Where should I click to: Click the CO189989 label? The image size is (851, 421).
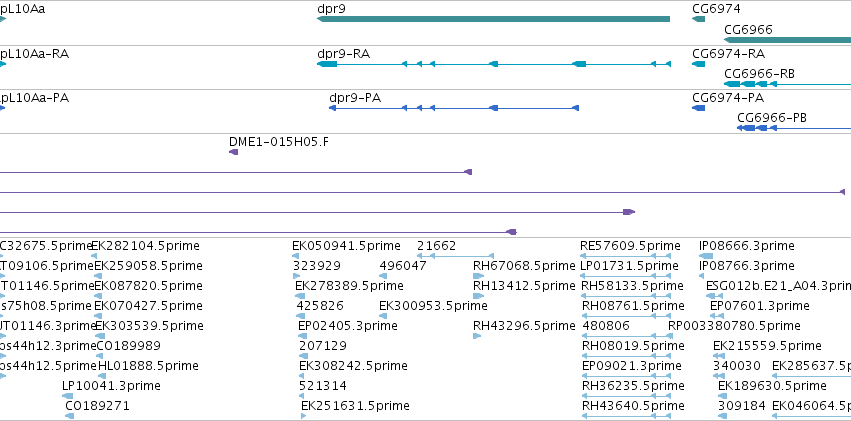point(129,346)
